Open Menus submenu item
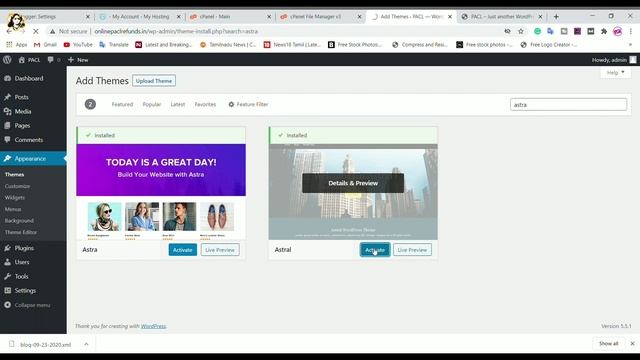 point(13,209)
